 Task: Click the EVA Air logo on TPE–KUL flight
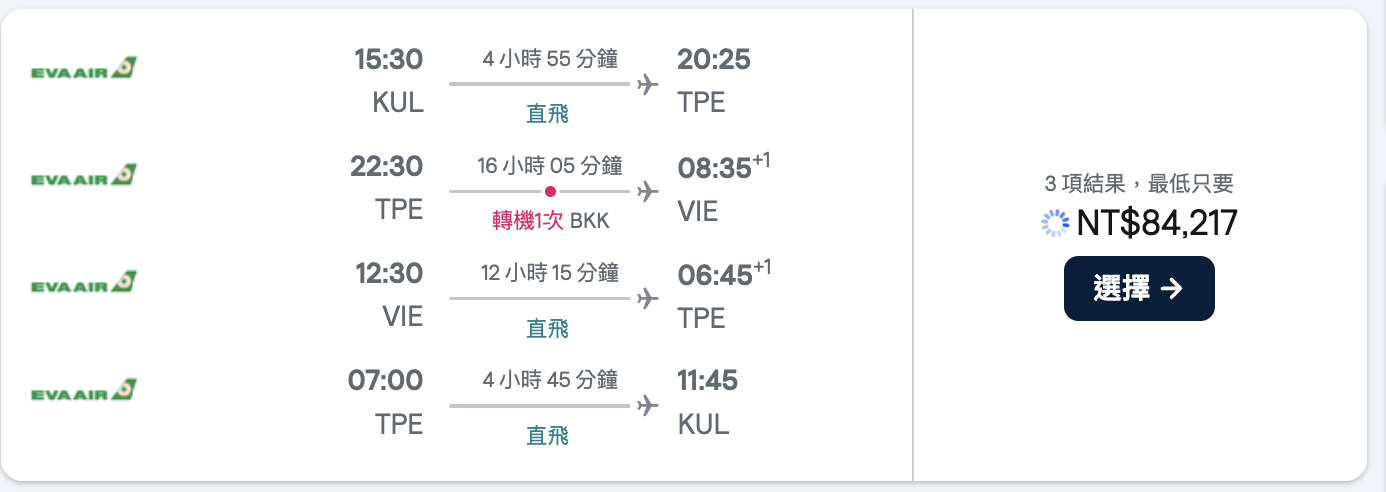click(84, 390)
